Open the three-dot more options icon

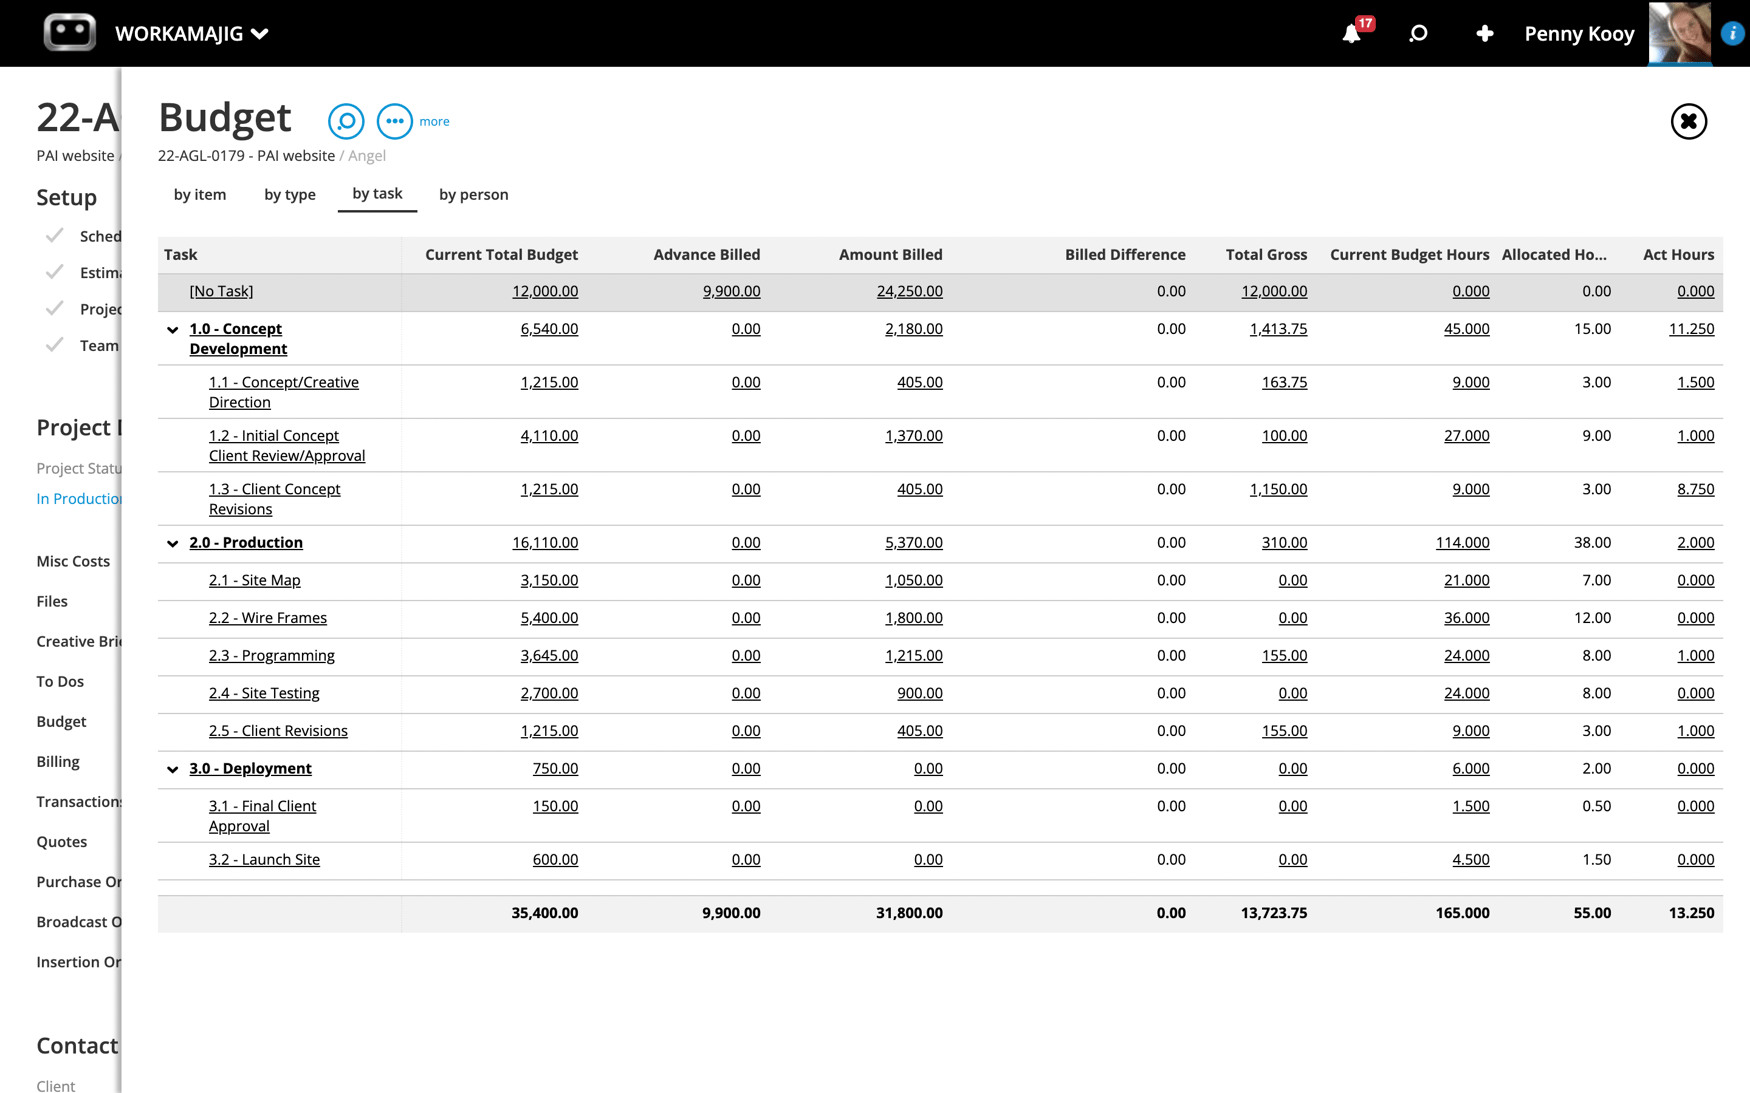pos(394,121)
